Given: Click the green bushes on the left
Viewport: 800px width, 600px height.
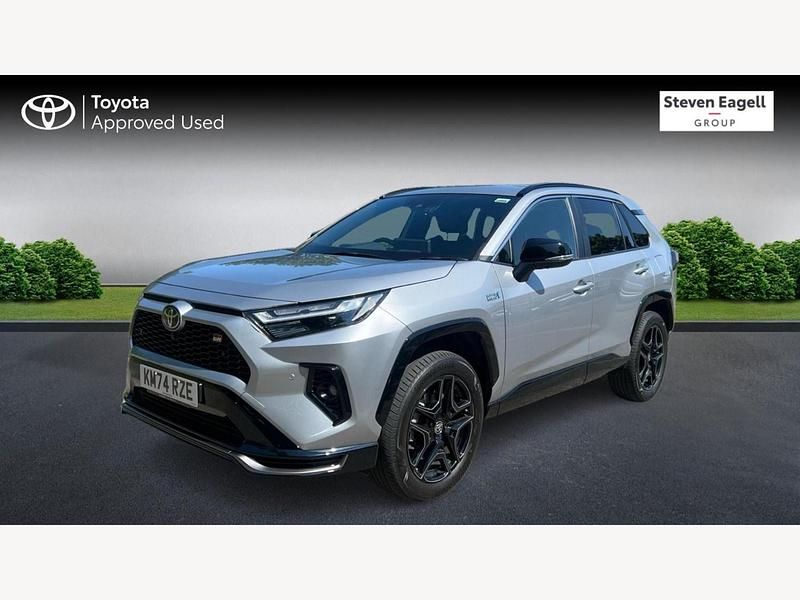Looking at the screenshot, I should 49,269.
